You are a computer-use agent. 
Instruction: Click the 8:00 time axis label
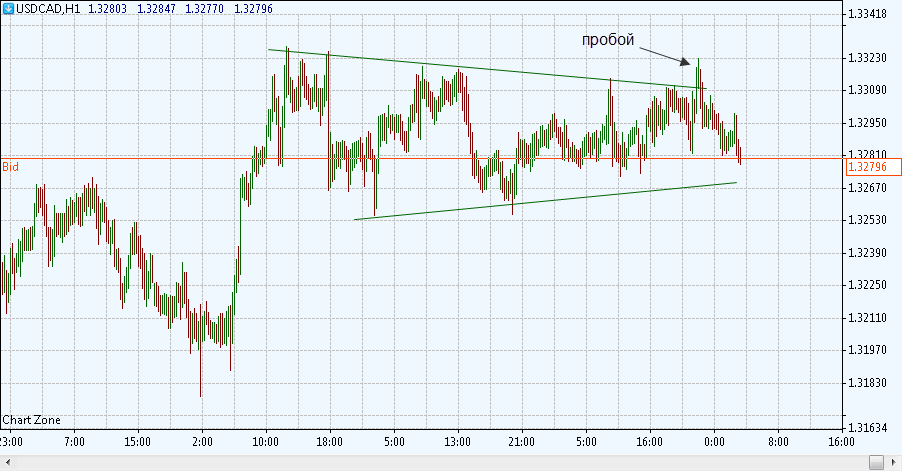(778, 442)
